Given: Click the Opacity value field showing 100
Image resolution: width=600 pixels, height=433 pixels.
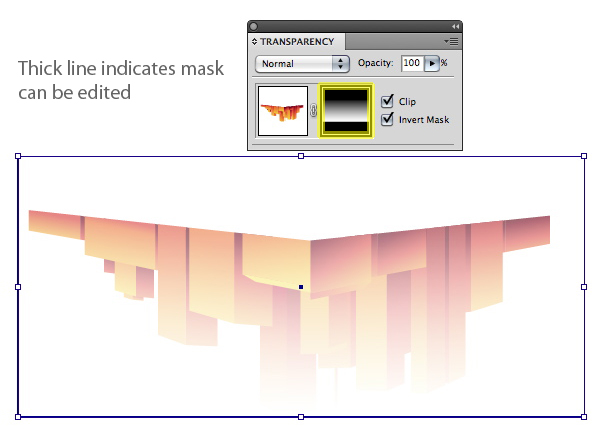Looking at the screenshot, I should 412,63.
